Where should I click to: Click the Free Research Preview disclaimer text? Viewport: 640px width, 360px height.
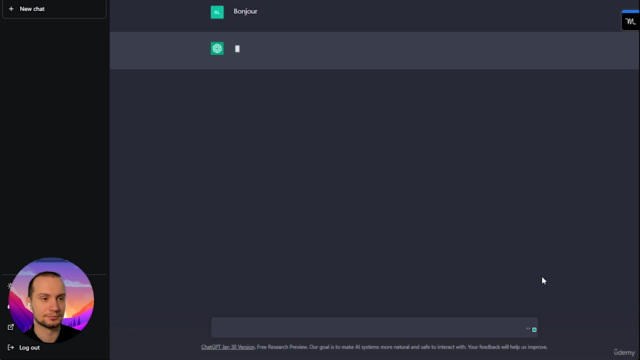click(x=402, y=347)
